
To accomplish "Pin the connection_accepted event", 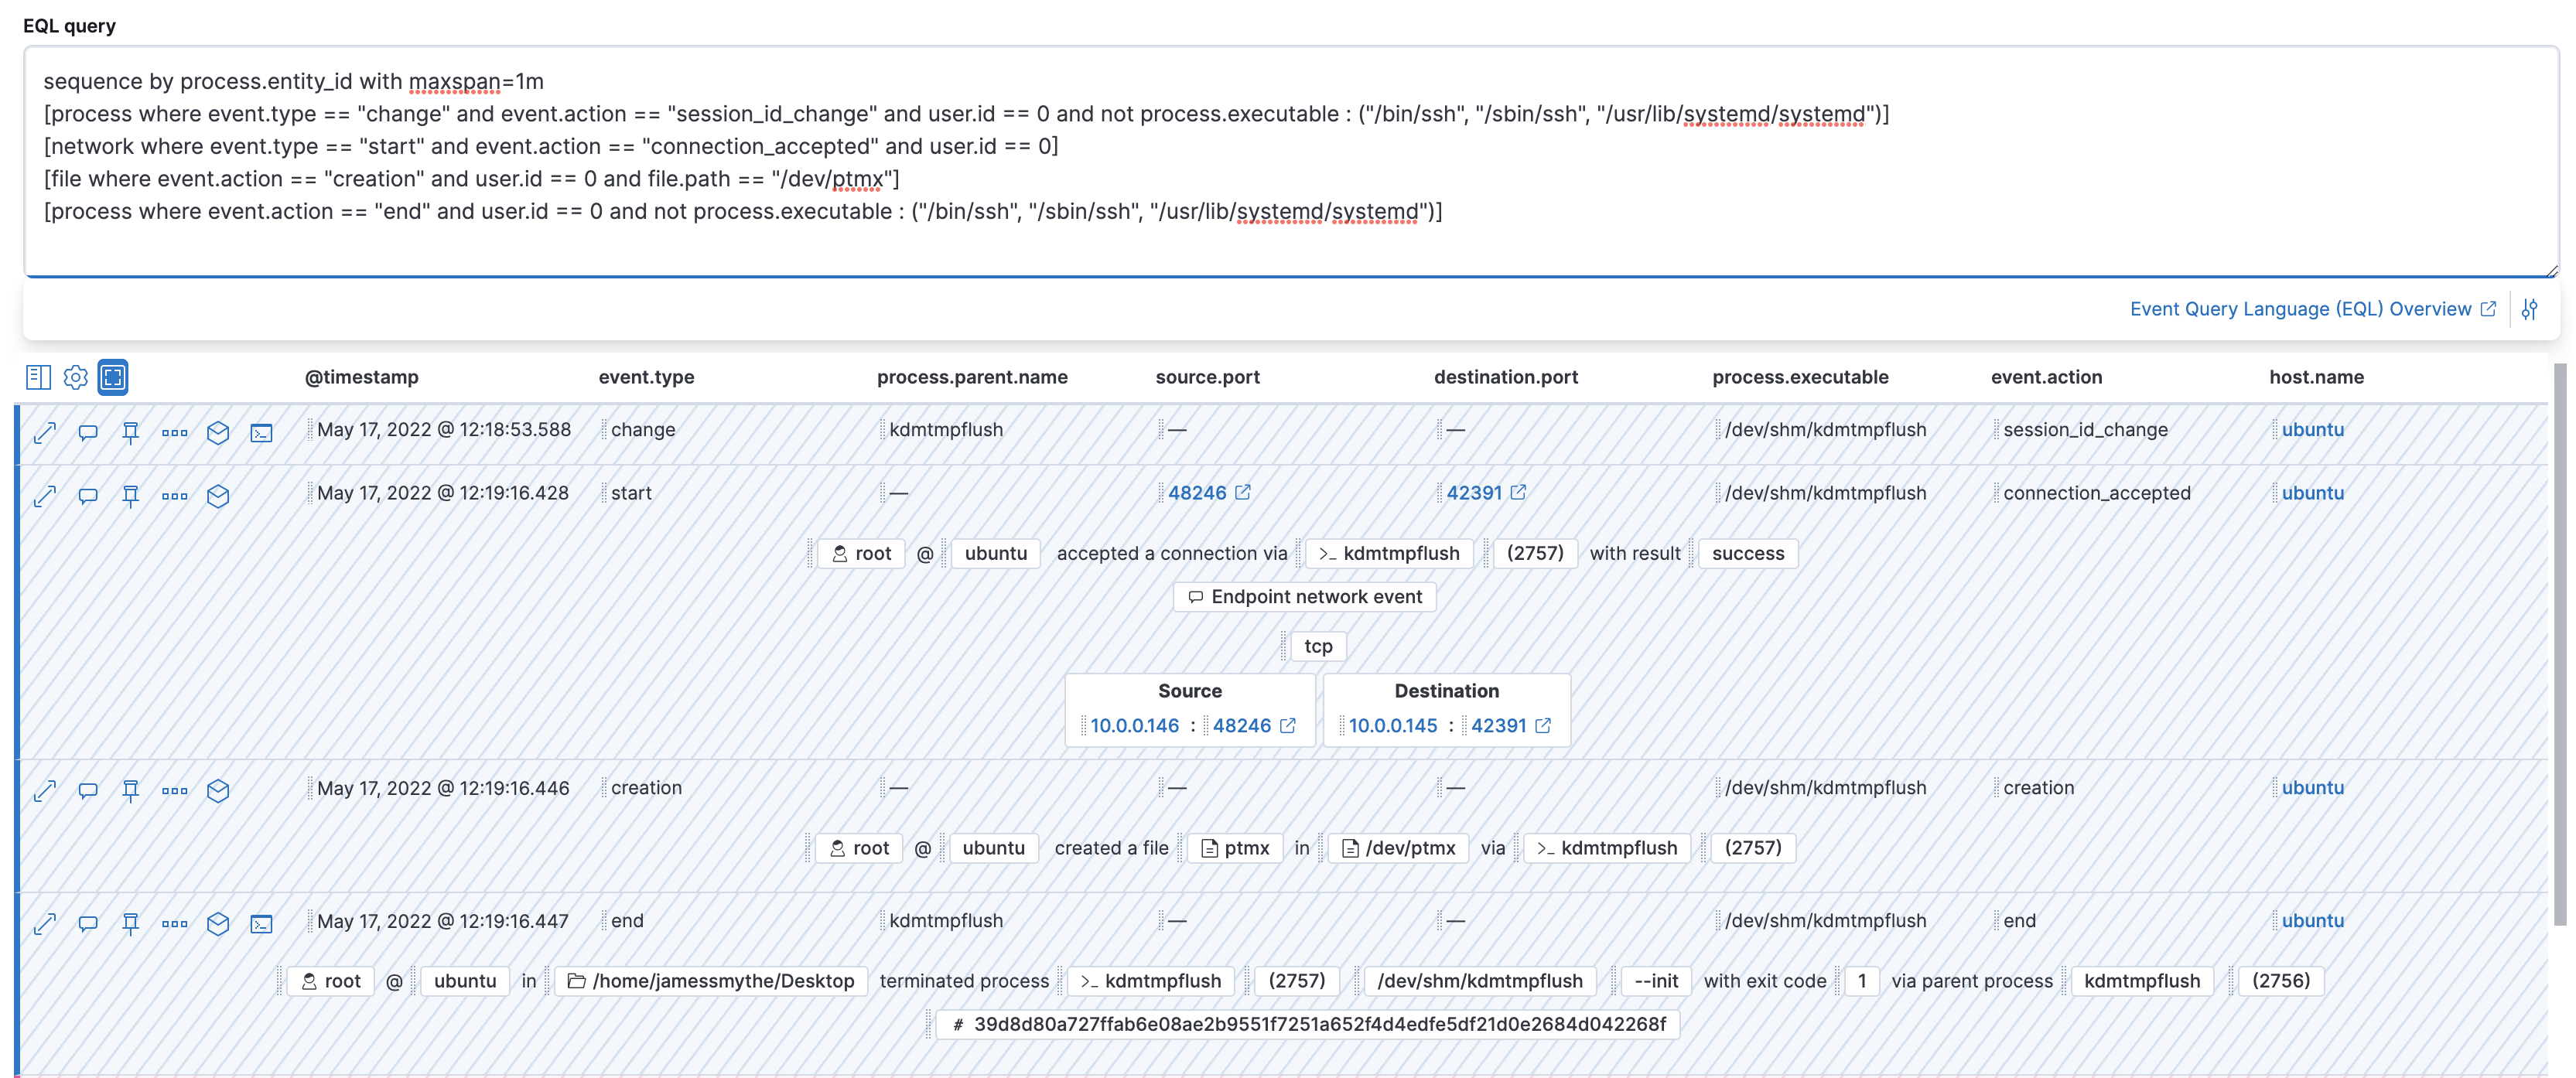I will click(131, 495).
